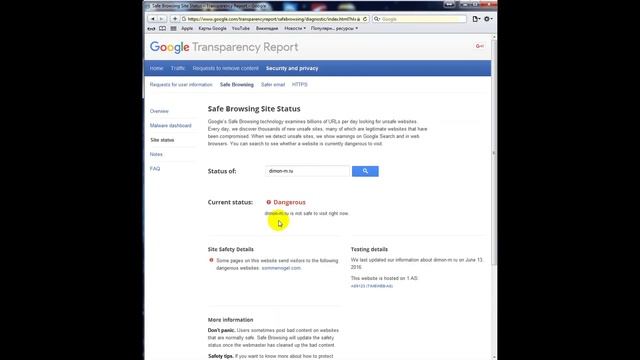
Task: Go forward with the forward arrow
Action: click(162, 19)
